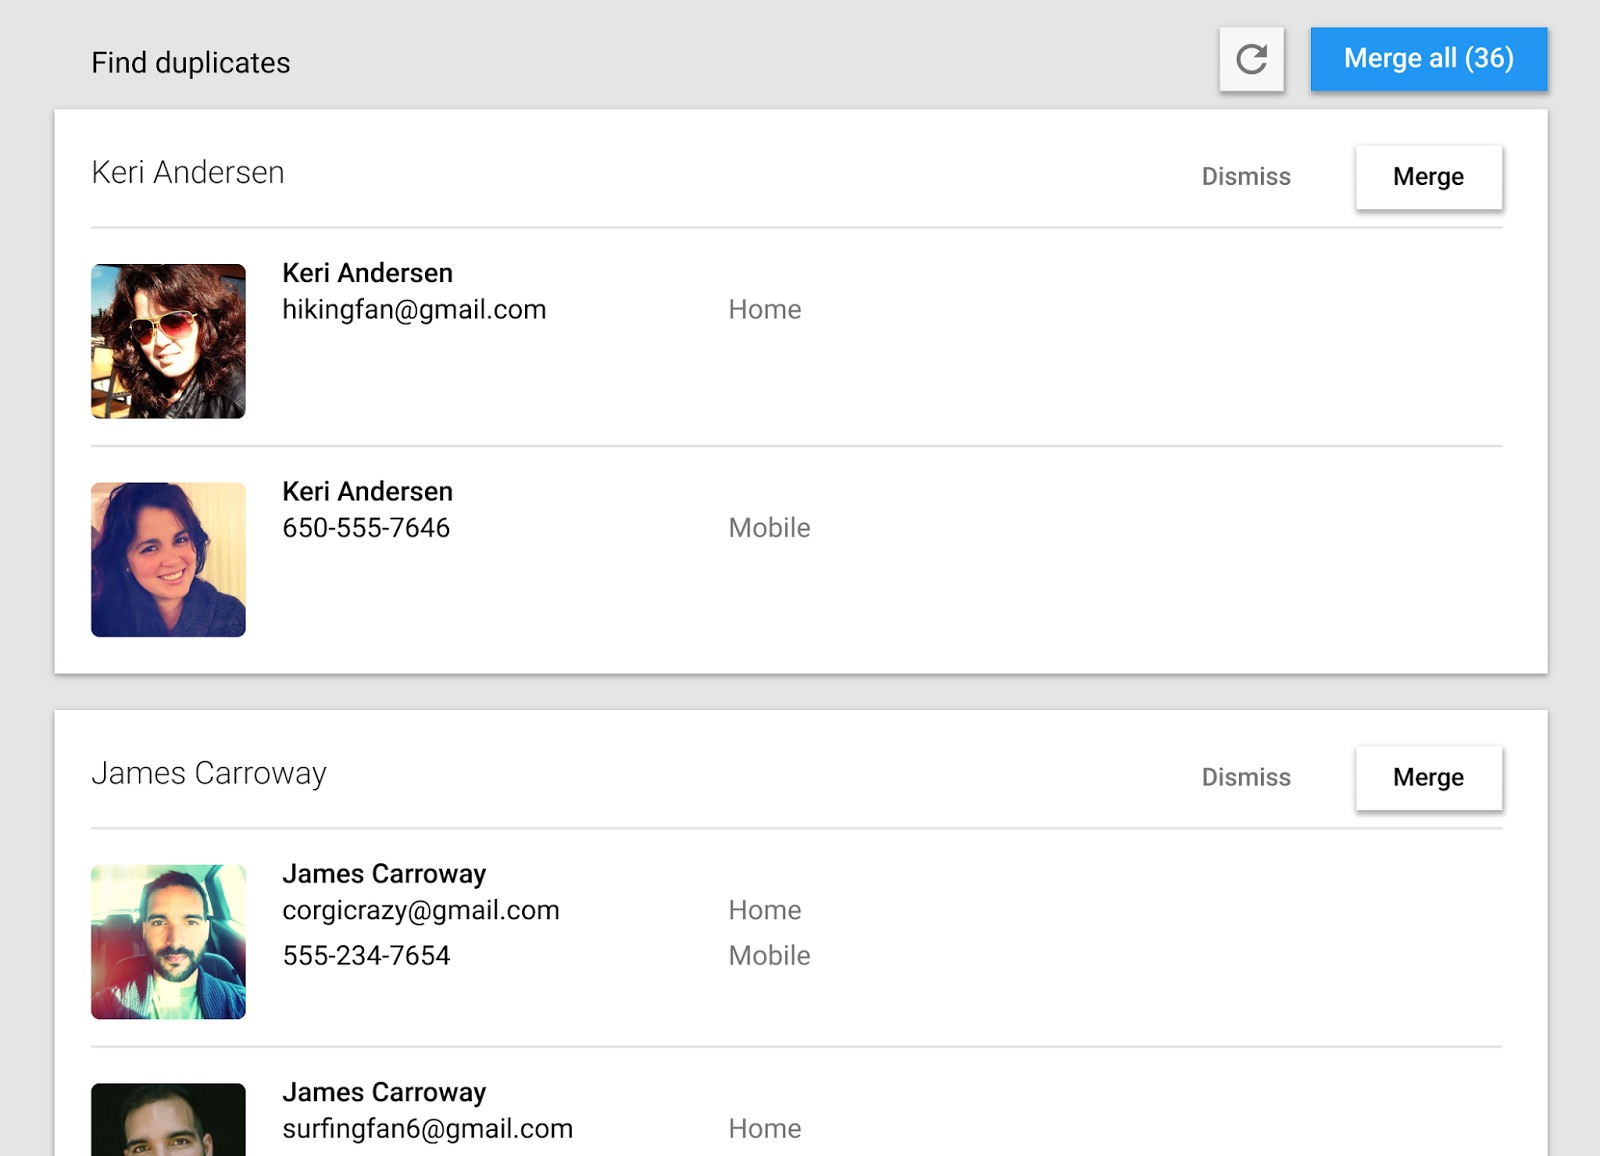Click Merge all (36) button

[x=1428, y=59]
